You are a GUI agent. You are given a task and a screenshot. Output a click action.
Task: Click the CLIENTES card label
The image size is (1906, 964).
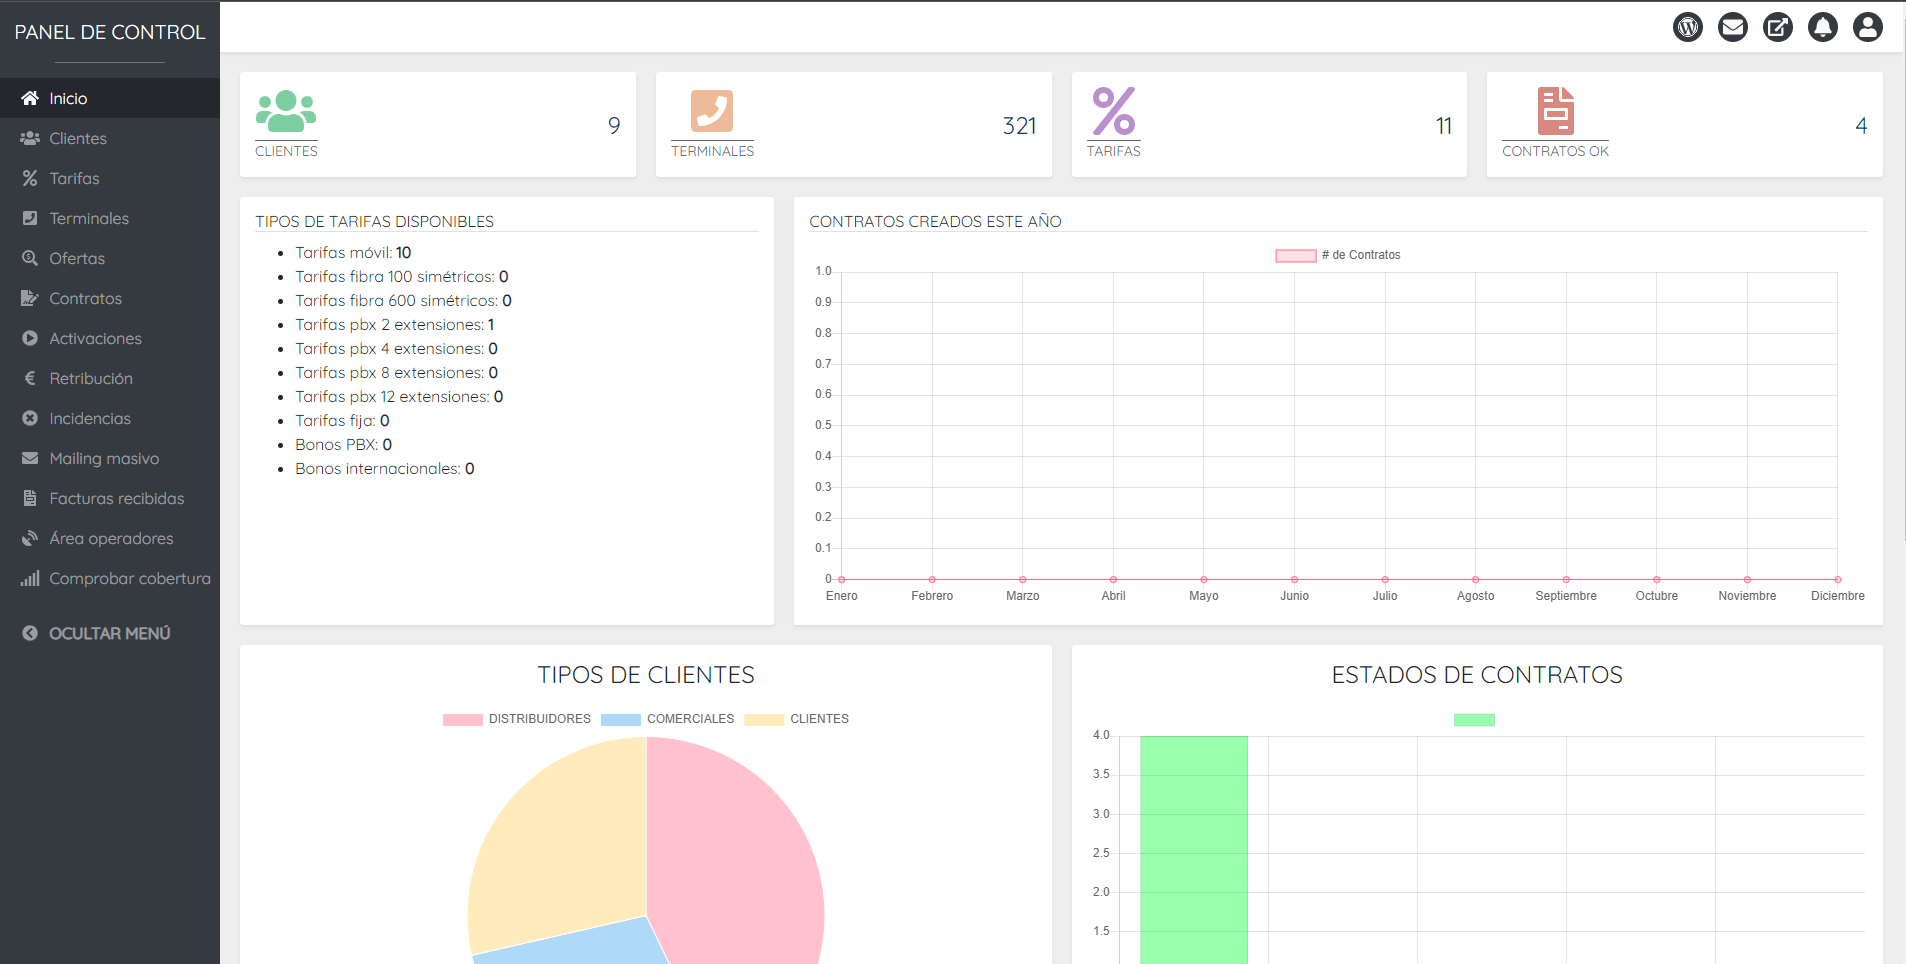click(x=286, y=151)
